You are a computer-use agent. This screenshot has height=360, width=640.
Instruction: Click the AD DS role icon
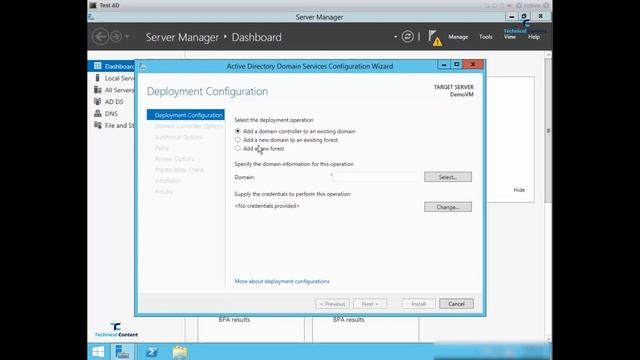coord(98,101)
